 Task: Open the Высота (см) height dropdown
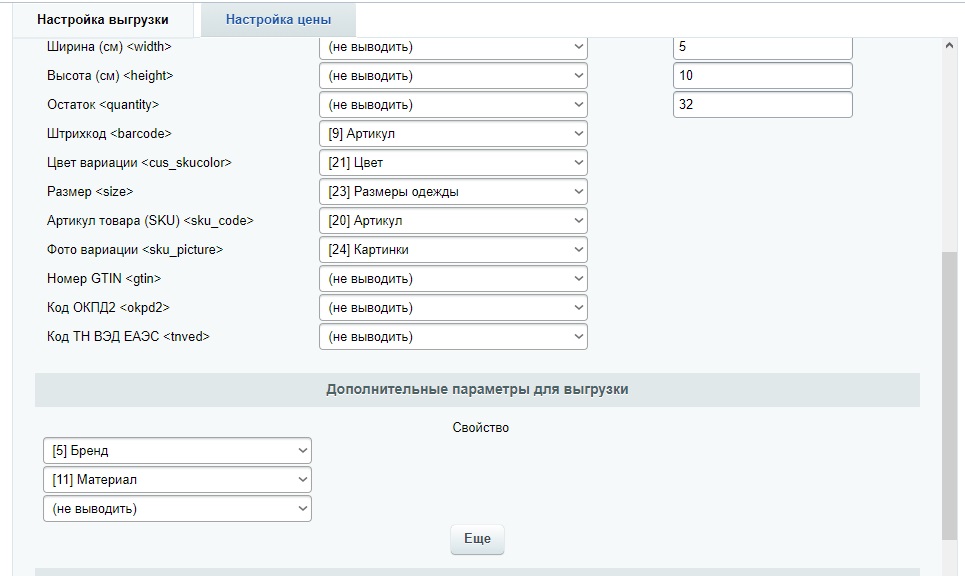pos(453,76)
